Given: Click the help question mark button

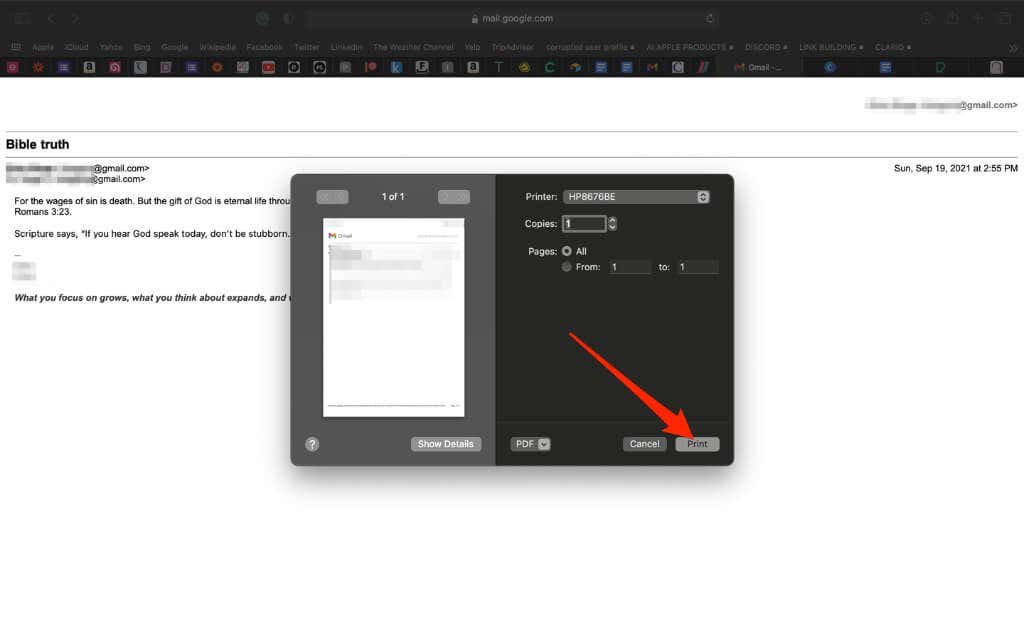Looking at the screenshot, I should tap(312, 444).
